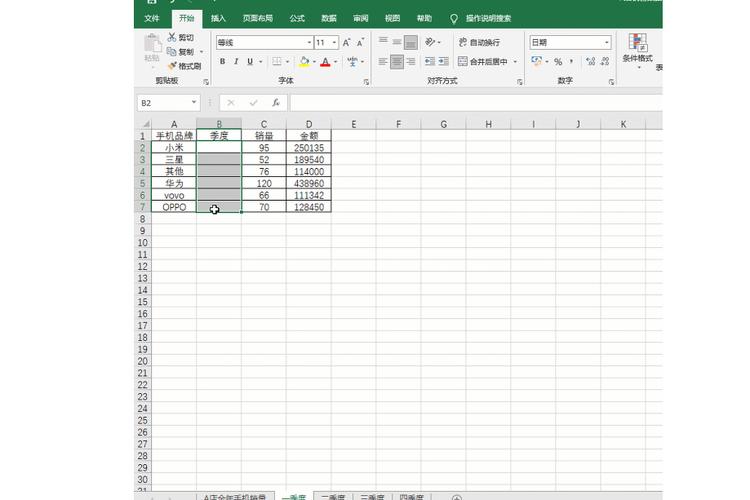Click the cell borders icon
This screenshot has height=500, width=750.
[277, 62]
